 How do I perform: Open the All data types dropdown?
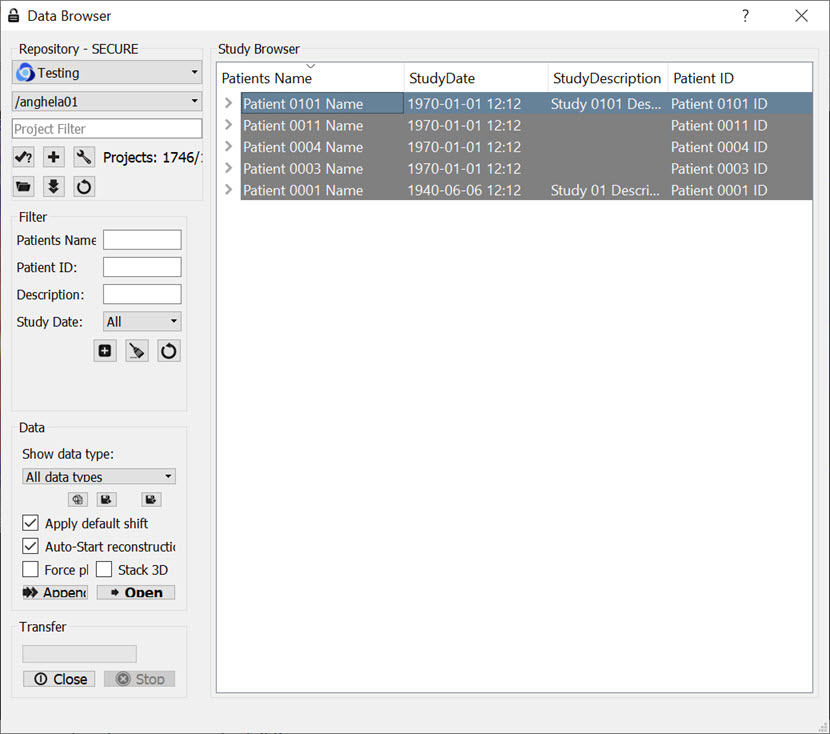click(x=99, y=477)
